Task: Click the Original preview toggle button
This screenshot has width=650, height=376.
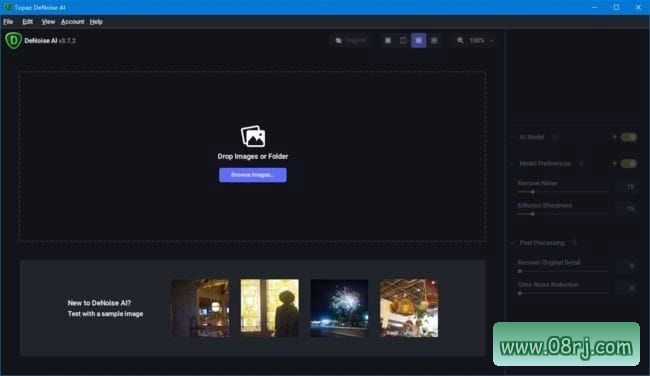Action: (351, 41)
